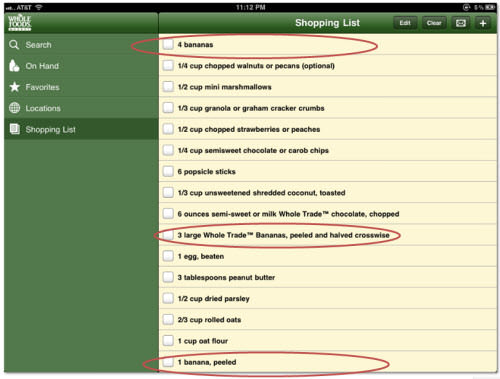Image resolution: width=500 pixels, height=379 pixels.
Task: Tap the battery indicator in status bar
Action: tap(490, 7)
